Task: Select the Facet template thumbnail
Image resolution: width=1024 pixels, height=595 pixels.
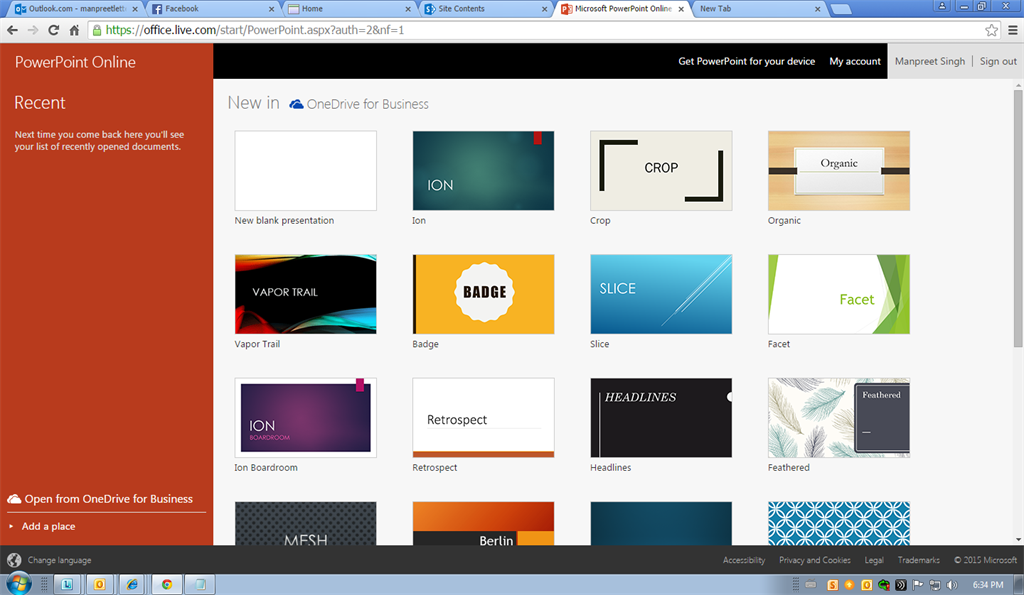Action: pos(839,294)
